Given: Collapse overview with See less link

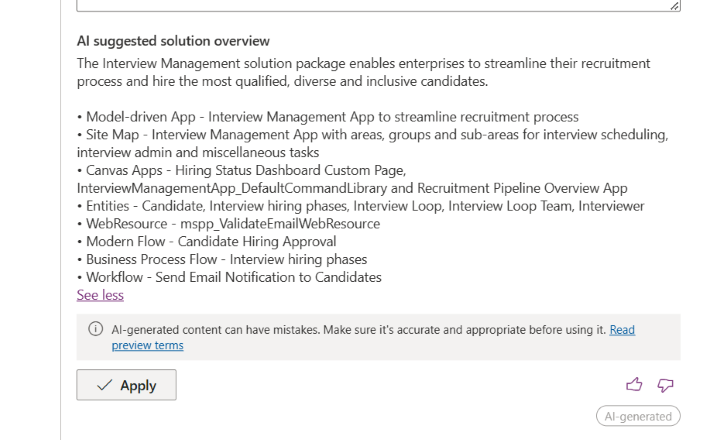Looking at the screenshot, I should [x=100, y=295].
